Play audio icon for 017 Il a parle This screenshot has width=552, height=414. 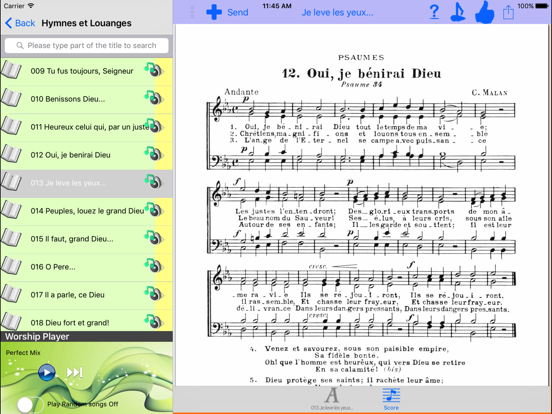pyautogui.click(x=154, y=294)
